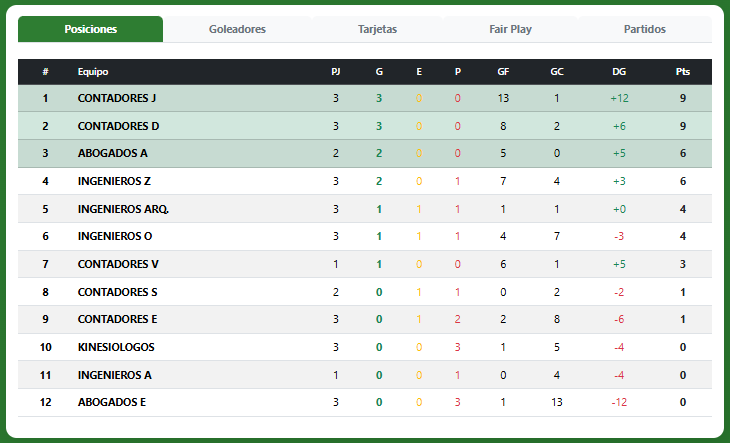Click the CONTADORES V team name
This screenshot has width=730, height=443.
118,264
